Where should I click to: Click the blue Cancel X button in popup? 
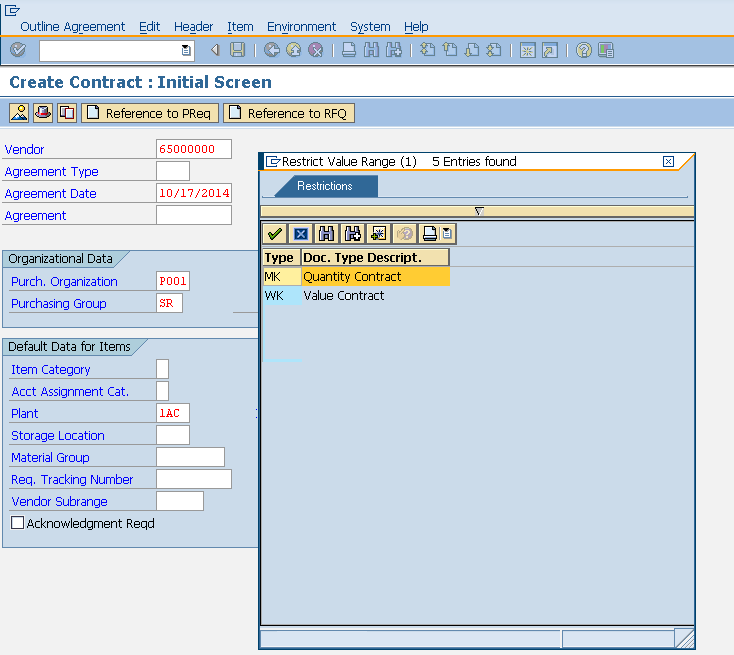pyautogui.click(x=301, y=233)
